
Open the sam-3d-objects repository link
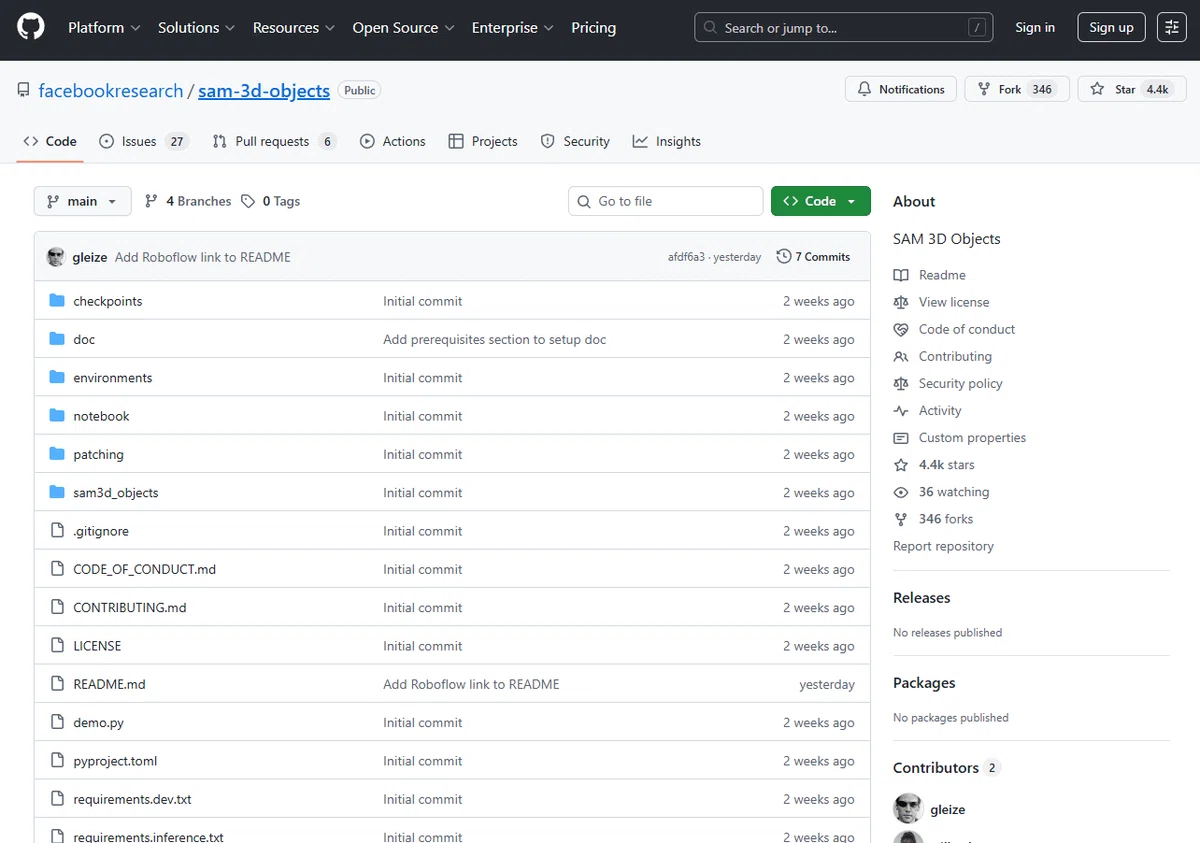tap(264, 91)
